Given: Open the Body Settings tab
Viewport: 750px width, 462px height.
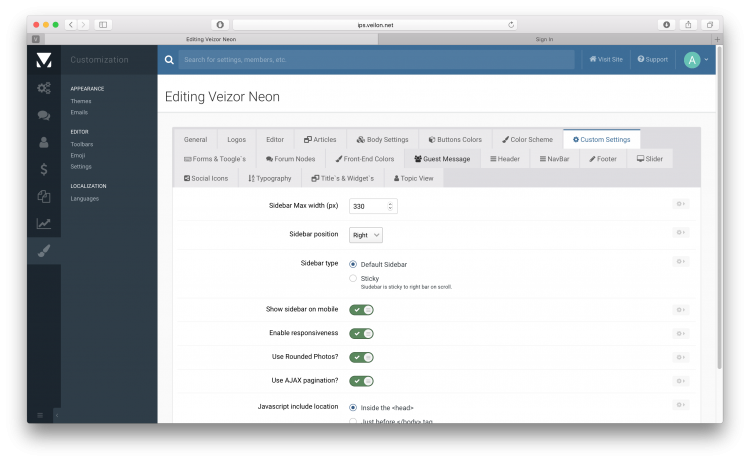Looking at the screenshot, I should tap(383, 140).
